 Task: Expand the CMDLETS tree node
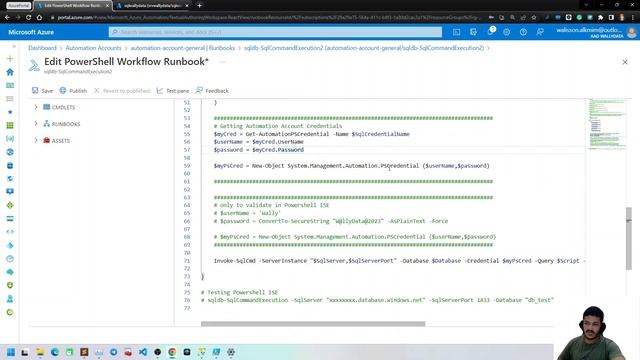coord(36,107)
